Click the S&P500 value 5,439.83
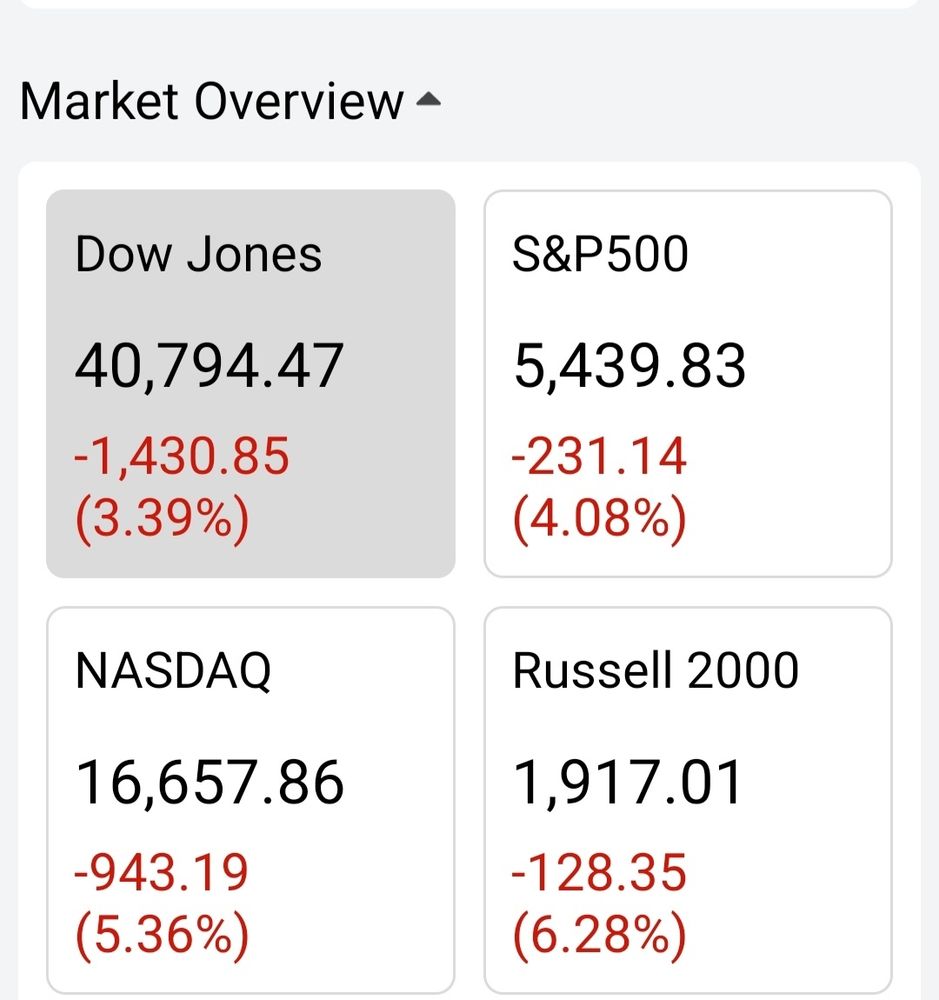 (x=629, y=366)
